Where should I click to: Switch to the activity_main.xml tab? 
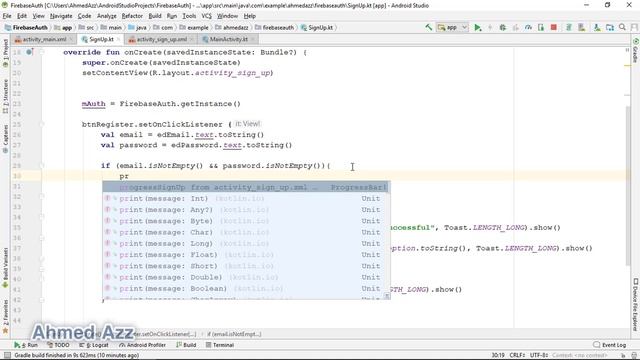point(43,39)
